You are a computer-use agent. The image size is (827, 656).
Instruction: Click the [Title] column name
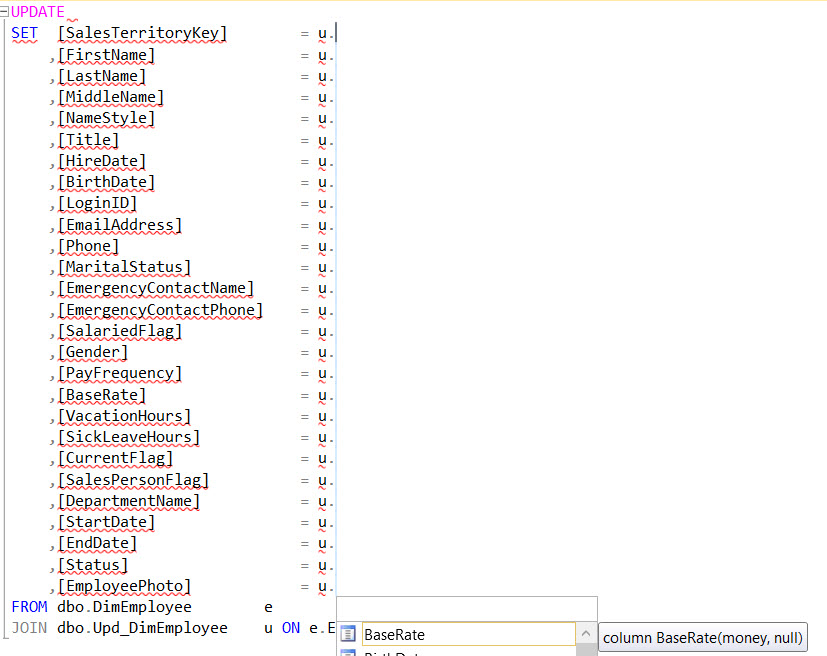(88, 140)
